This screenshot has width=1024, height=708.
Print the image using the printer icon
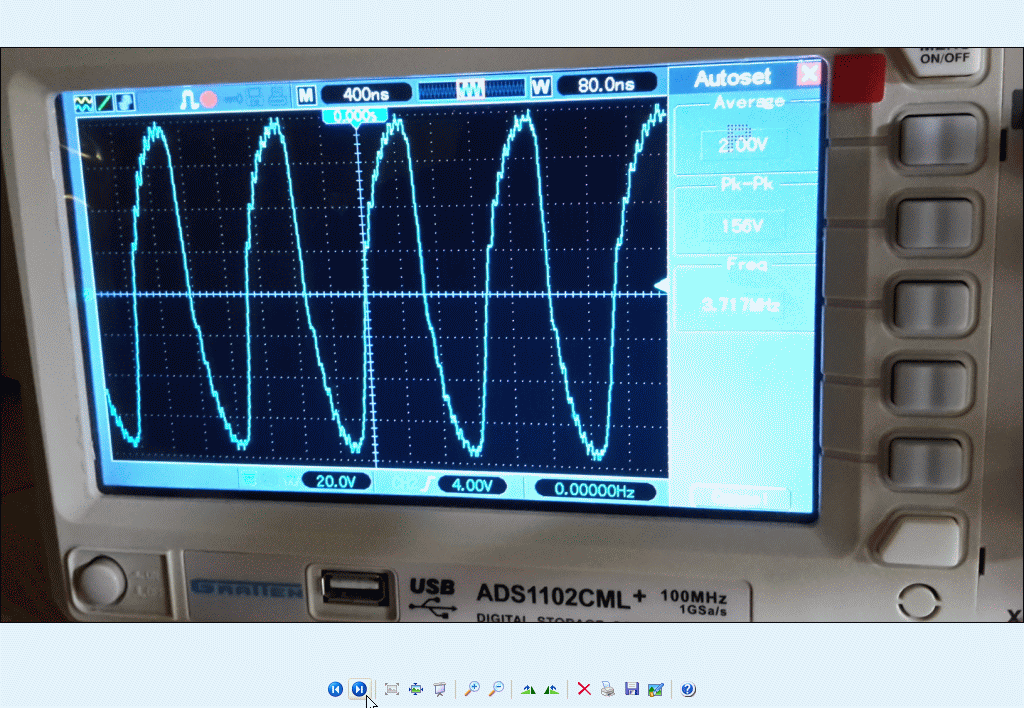(x=608, y=689)
